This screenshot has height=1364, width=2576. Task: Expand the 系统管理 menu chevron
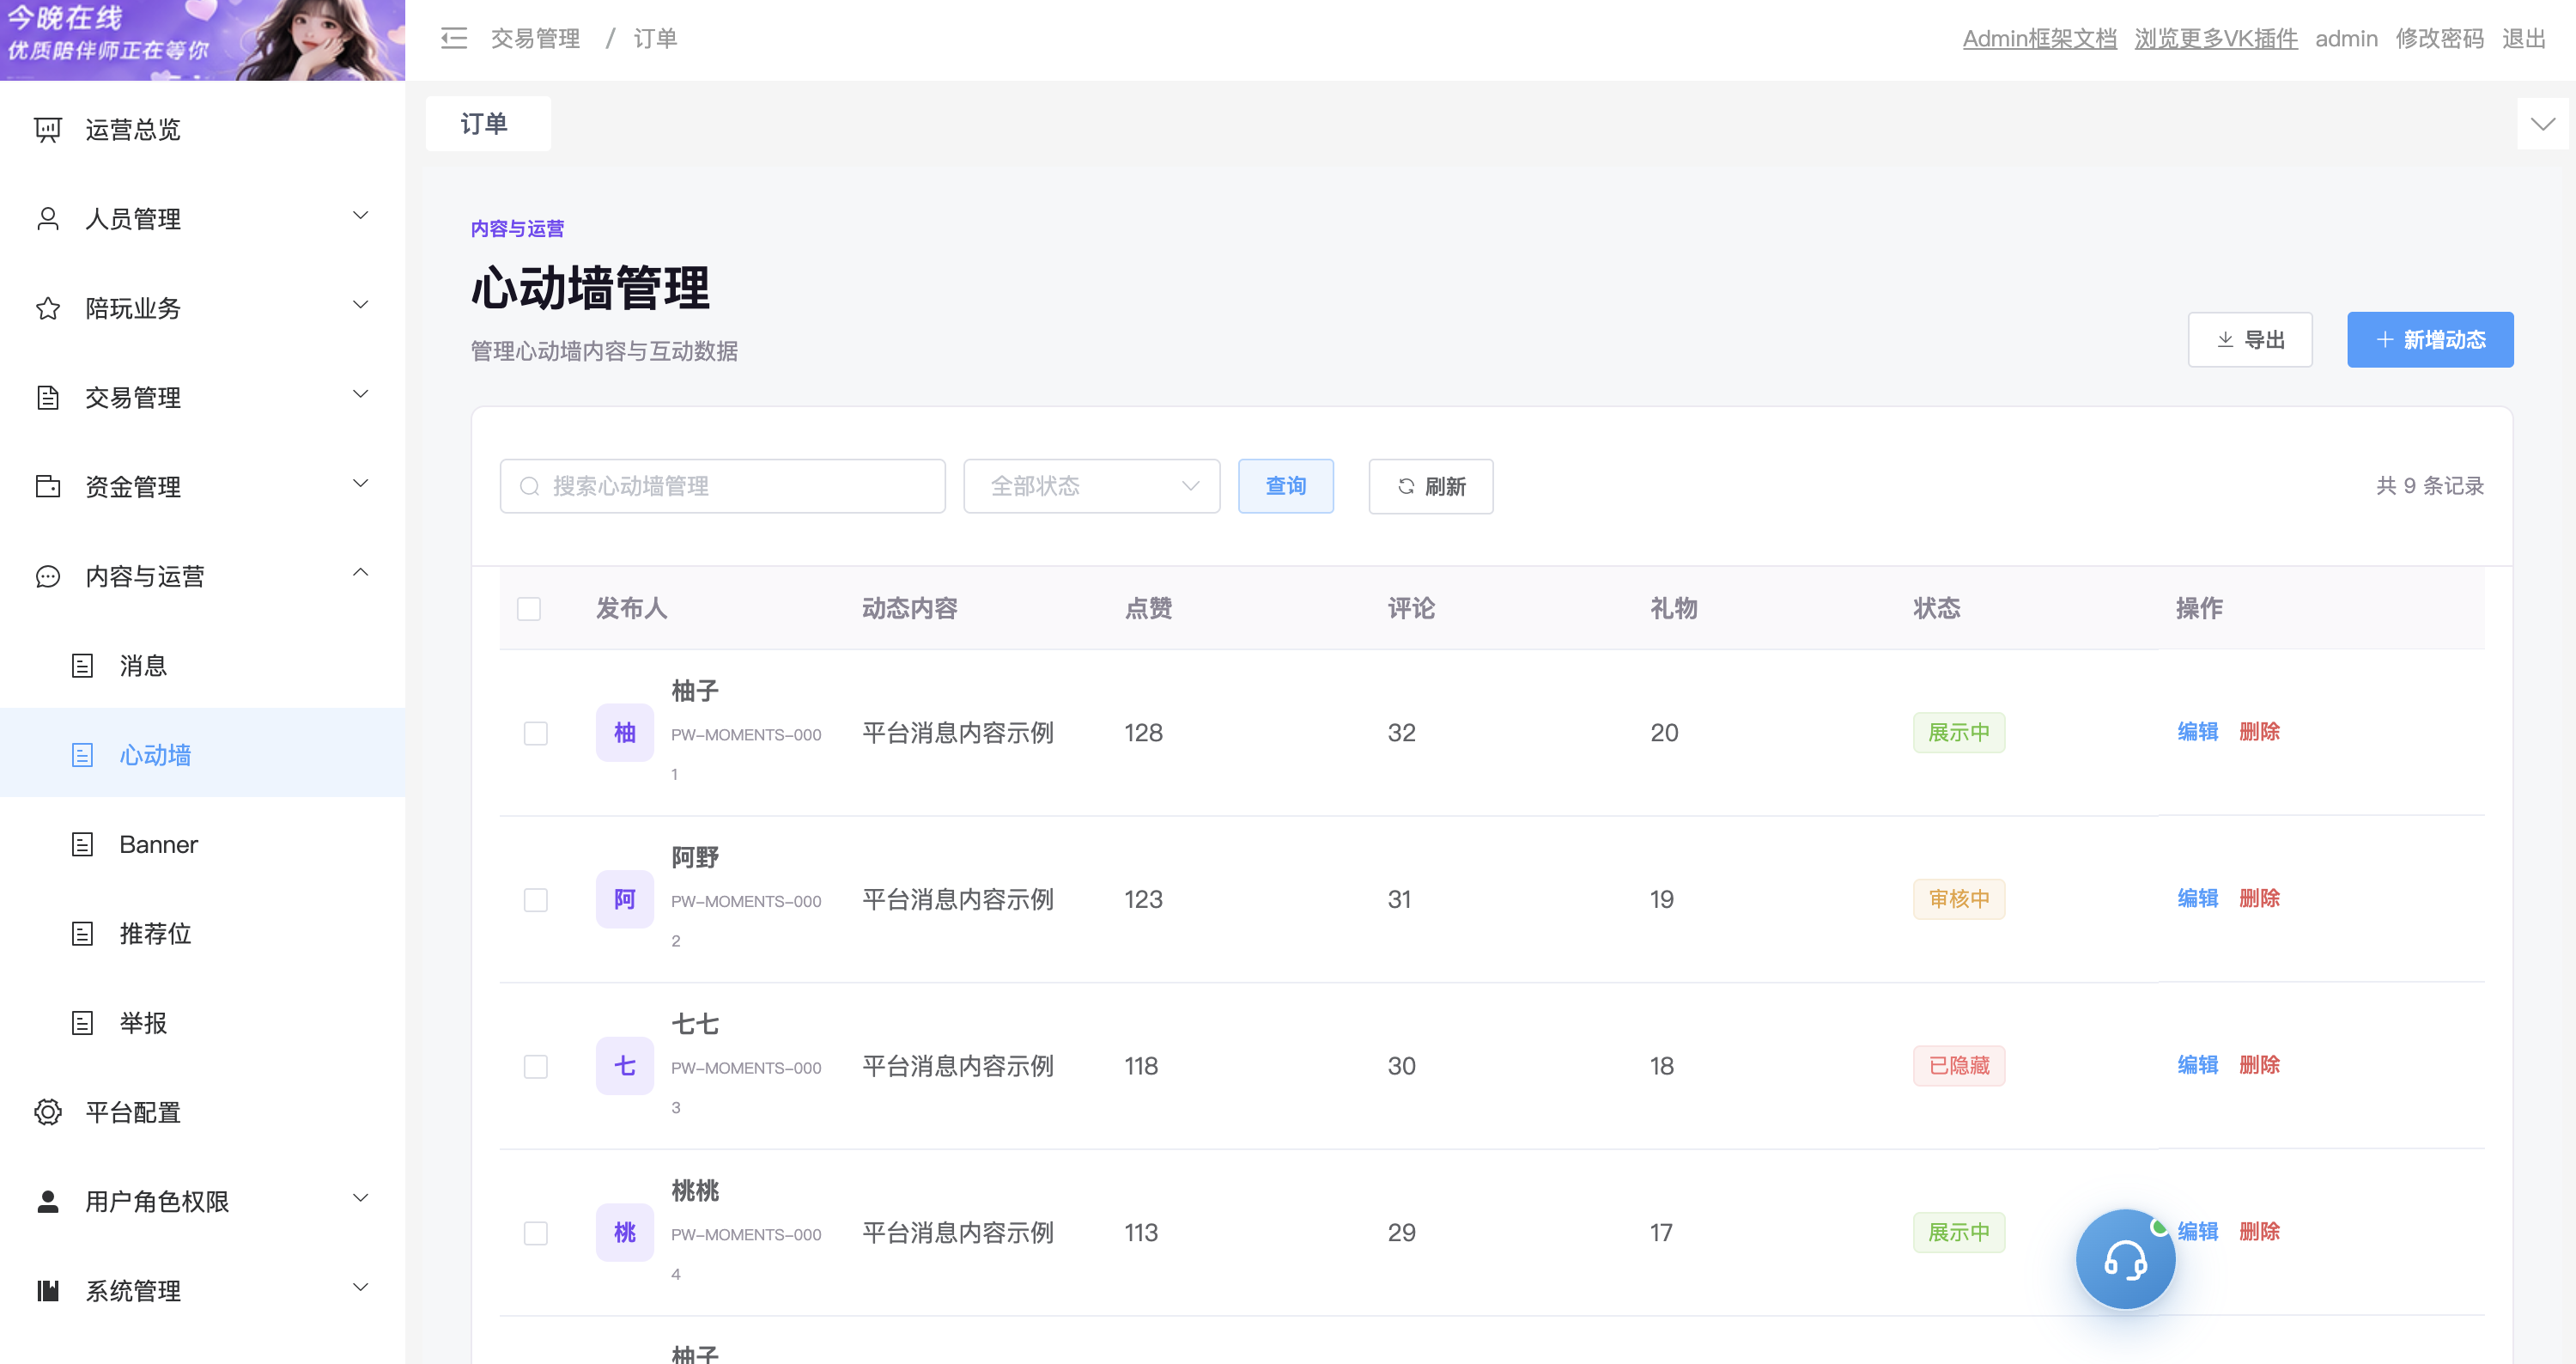pos(361,1287)
